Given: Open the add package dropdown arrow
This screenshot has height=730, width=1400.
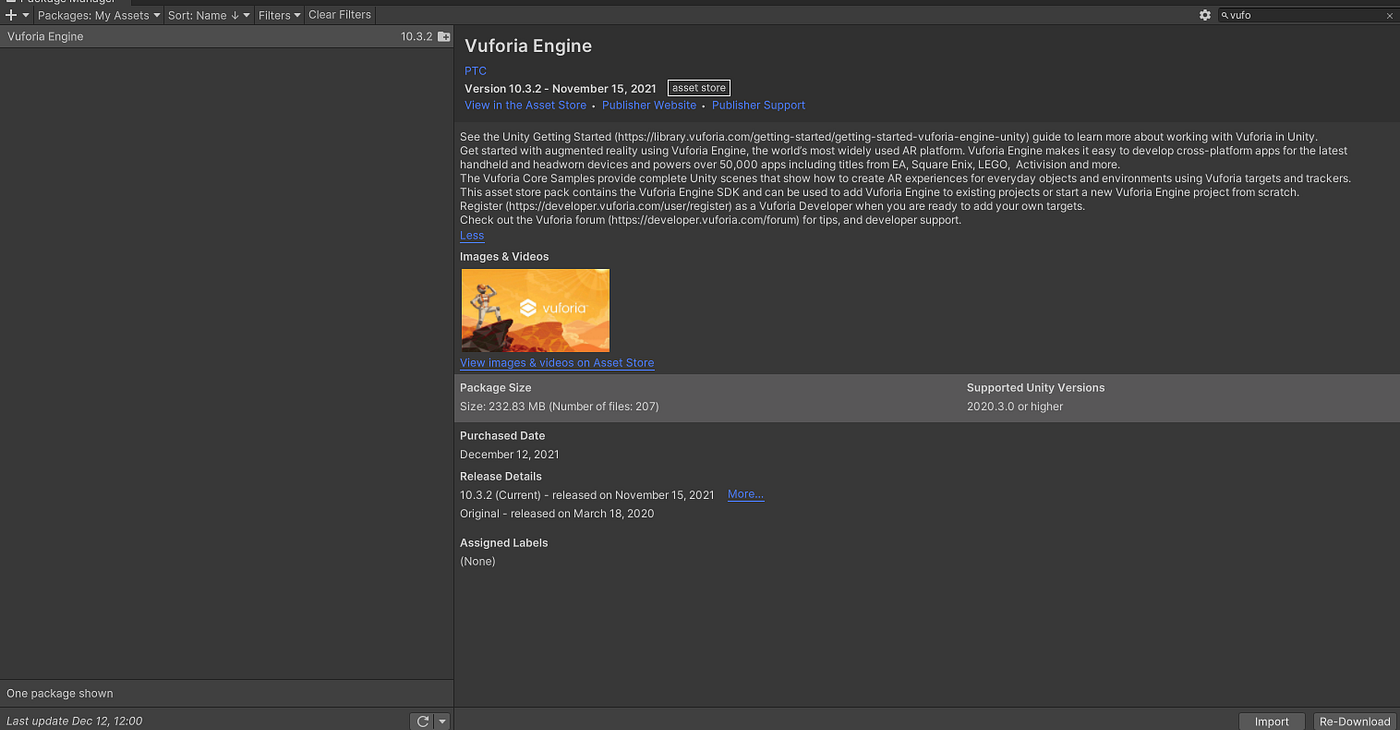Looking at the screenshot, I should tap(26, 15).
